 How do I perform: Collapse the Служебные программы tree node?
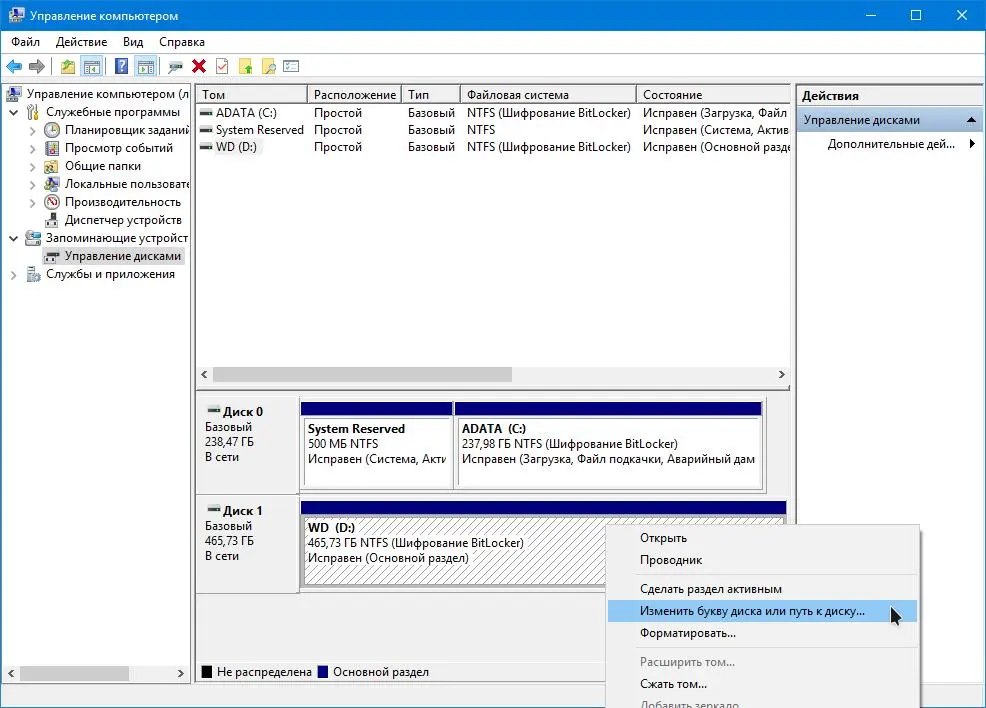(x=13, y=113)
